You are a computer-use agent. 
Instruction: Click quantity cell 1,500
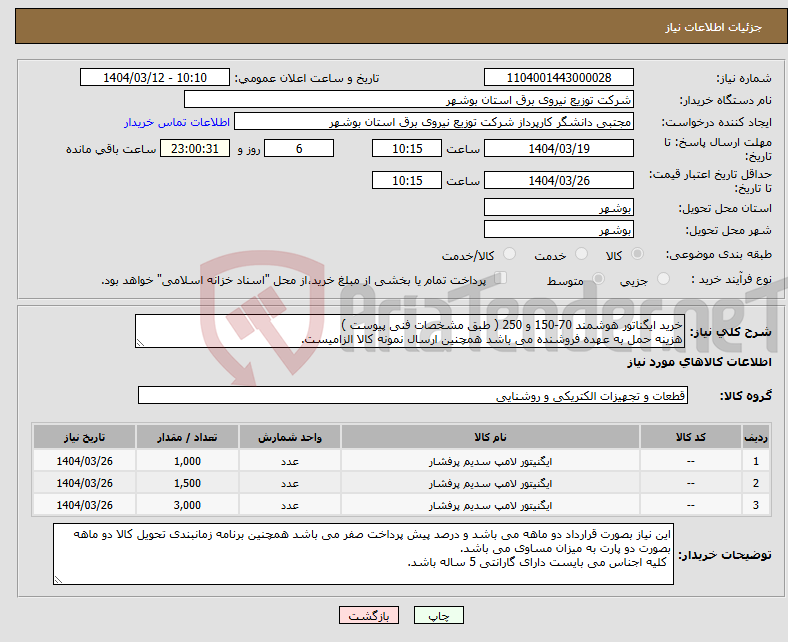[x=187, y=483]
